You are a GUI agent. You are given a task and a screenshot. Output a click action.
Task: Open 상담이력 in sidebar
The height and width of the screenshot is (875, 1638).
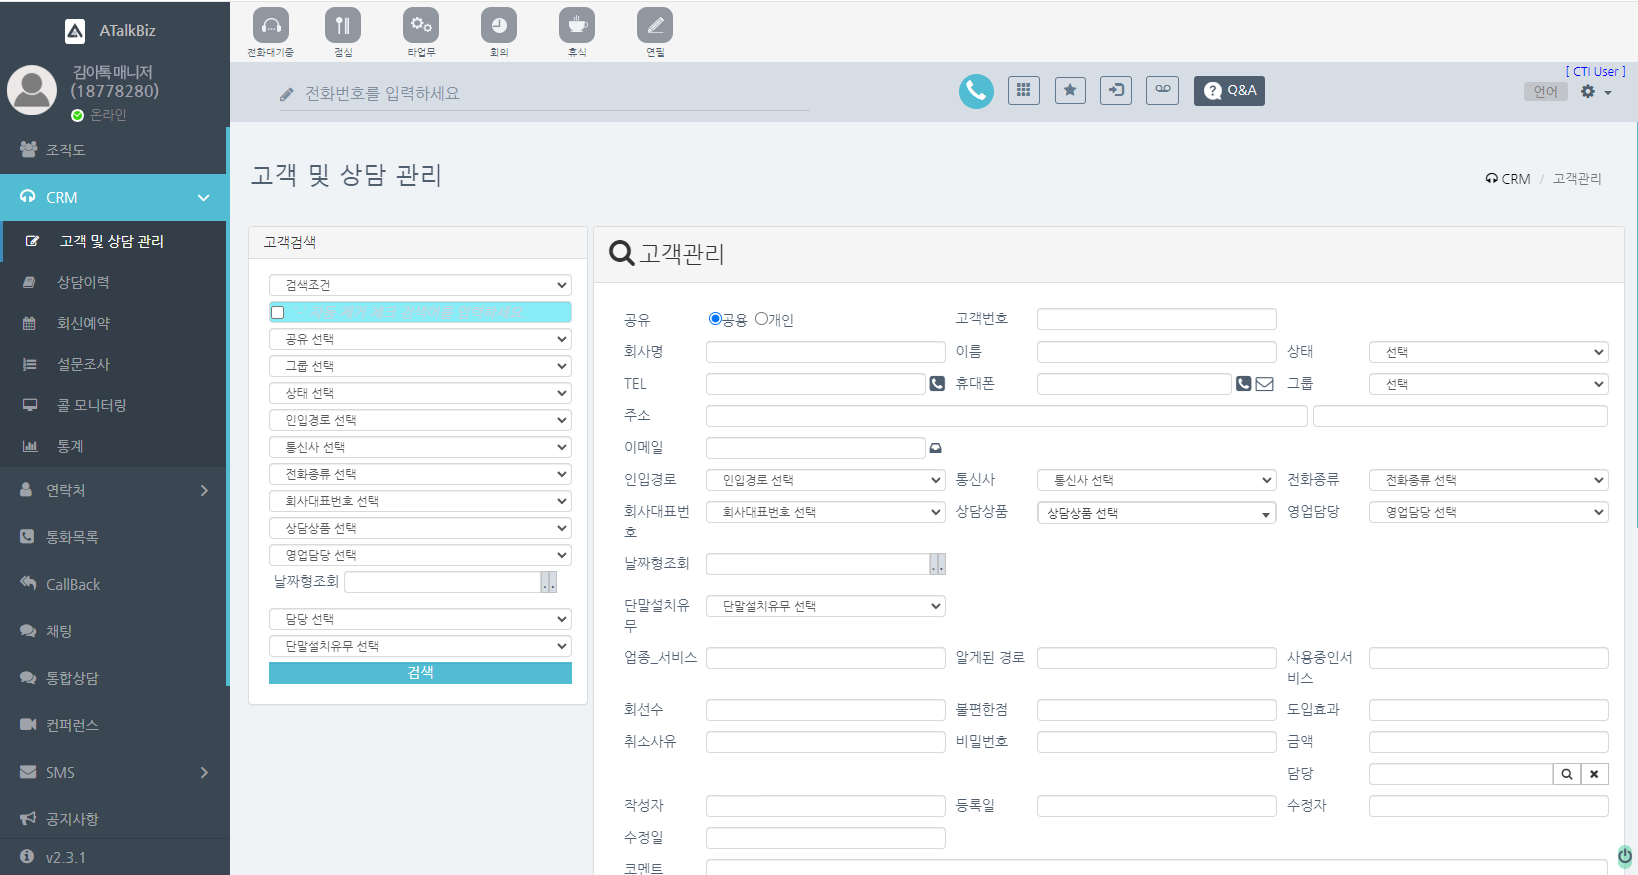click(x=113, y=282)
